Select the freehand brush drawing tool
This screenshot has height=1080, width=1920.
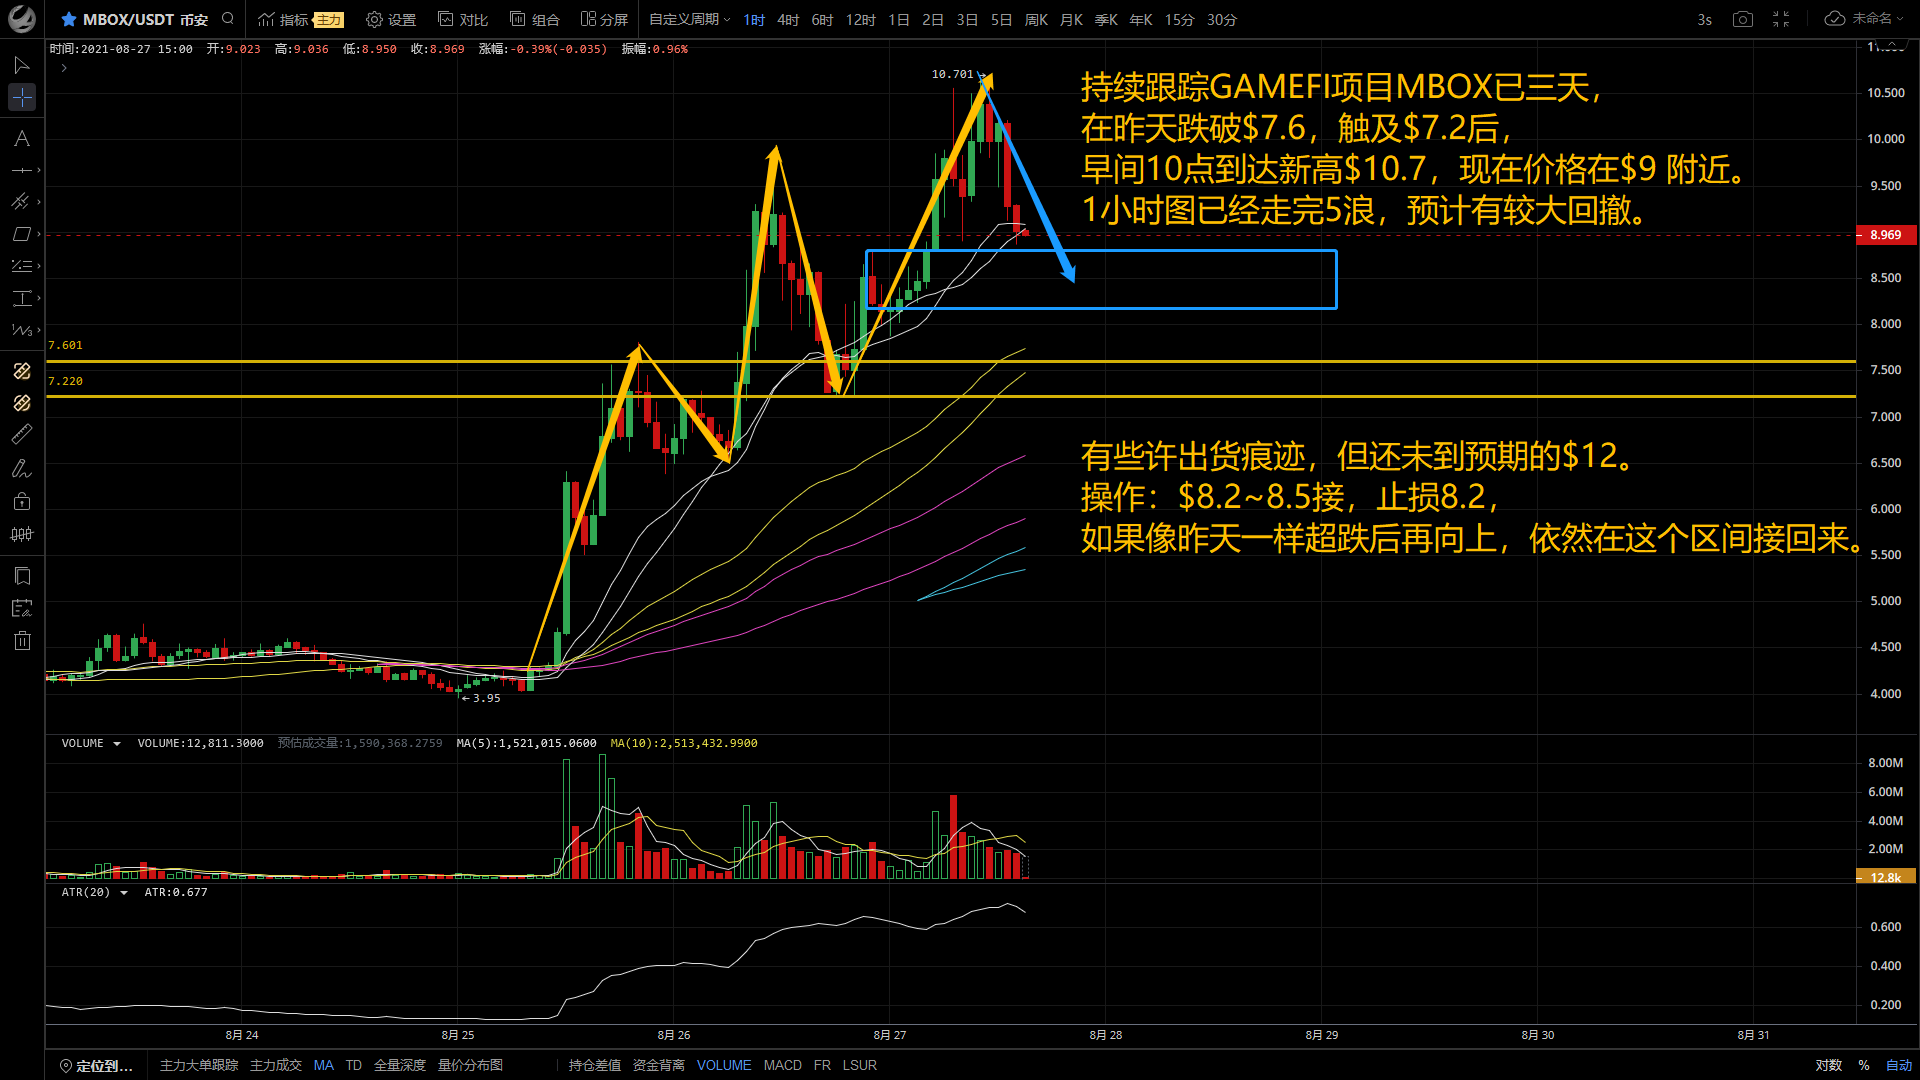21,468
